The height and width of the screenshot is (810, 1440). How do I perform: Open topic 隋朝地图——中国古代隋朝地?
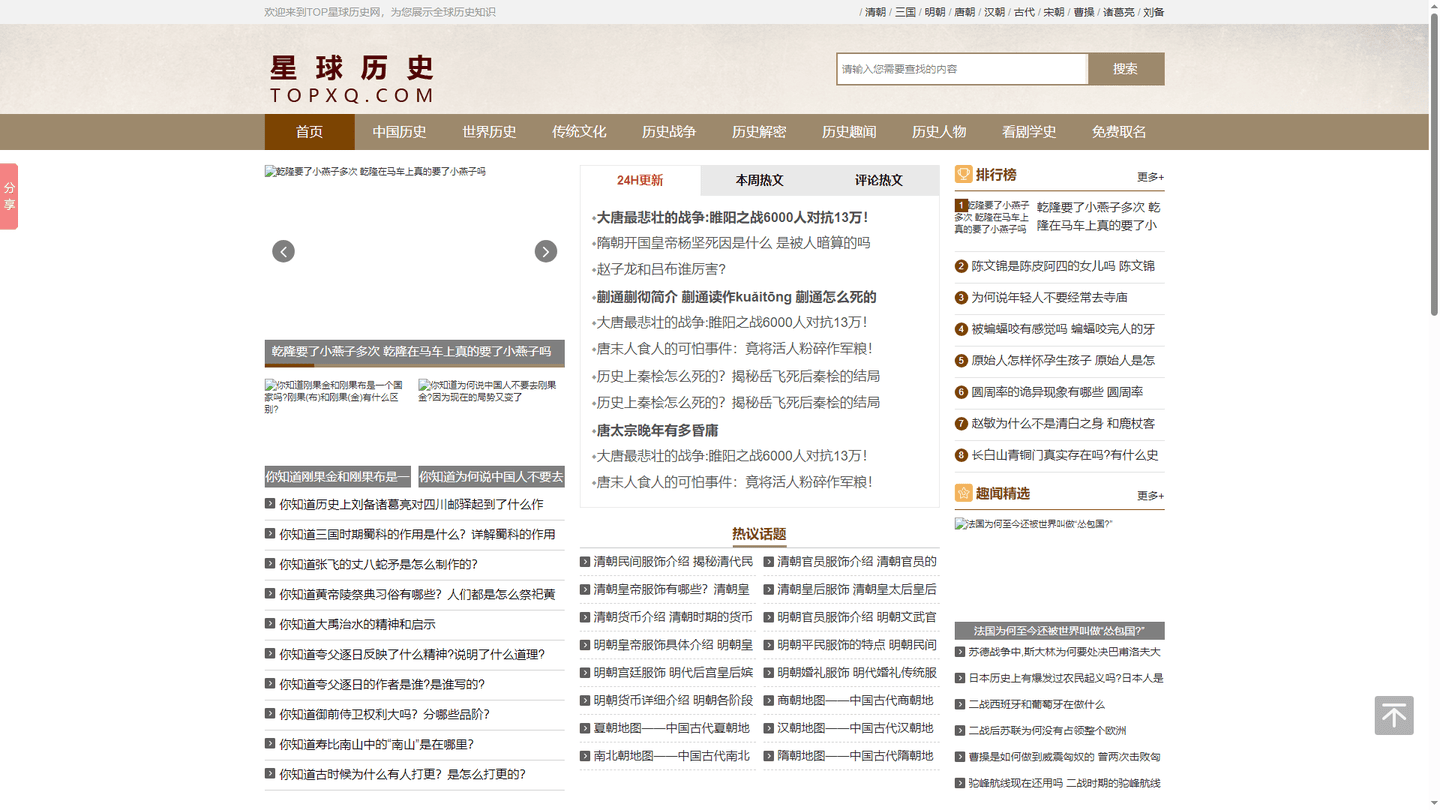coord(855,756)
